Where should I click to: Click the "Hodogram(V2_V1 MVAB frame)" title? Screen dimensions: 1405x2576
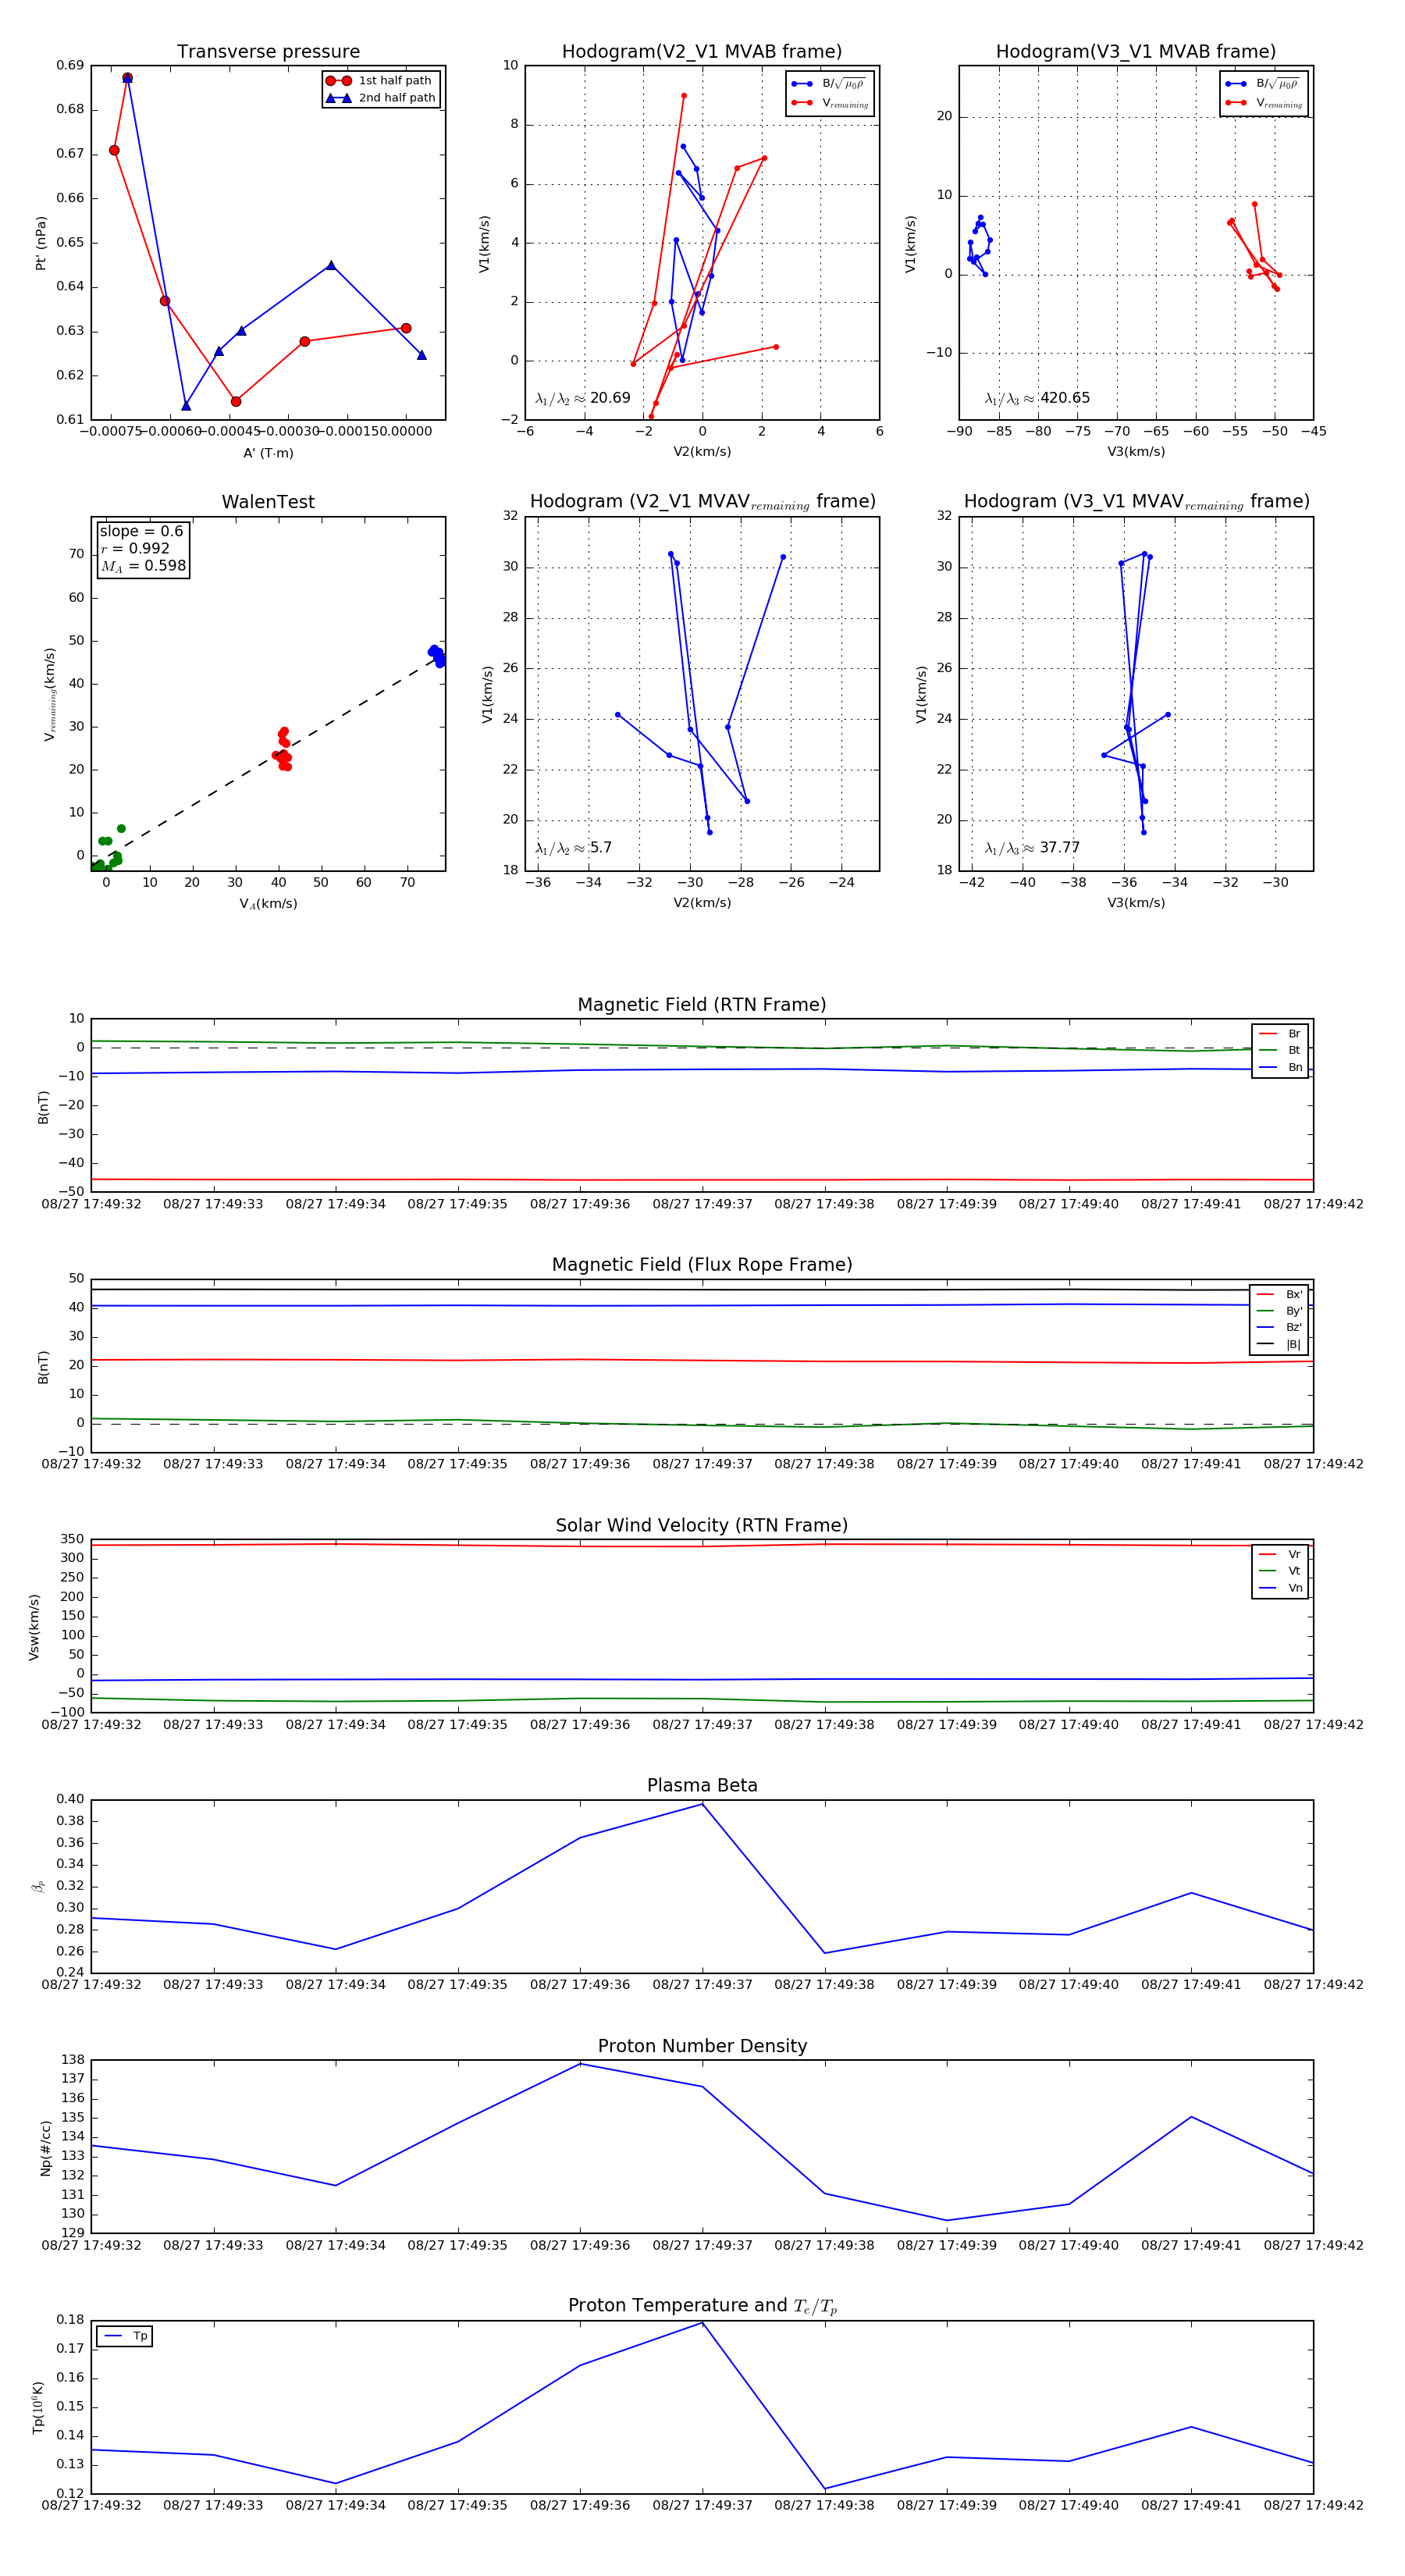(702, 52)
